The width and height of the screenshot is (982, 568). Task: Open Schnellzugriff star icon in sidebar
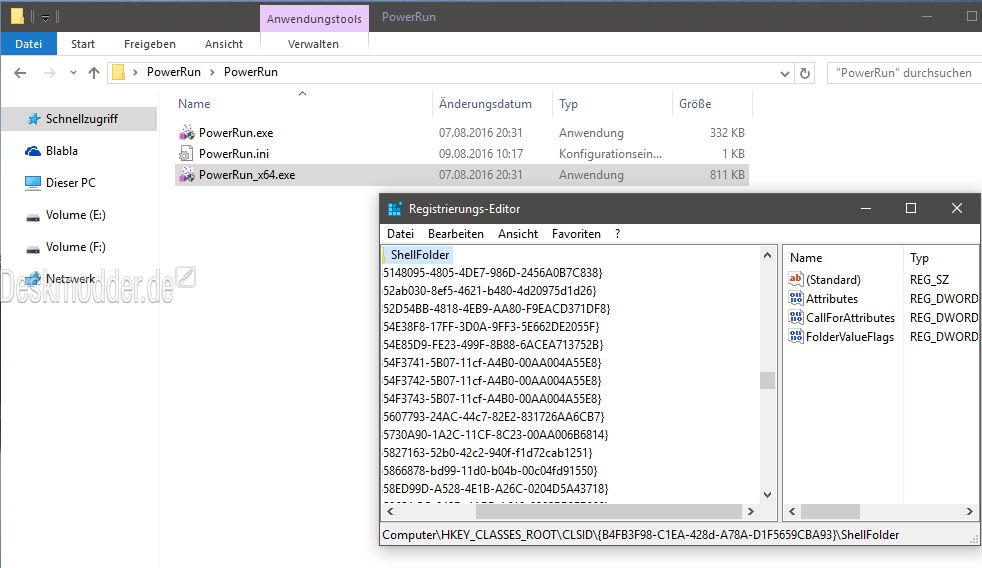pos(34,118)
